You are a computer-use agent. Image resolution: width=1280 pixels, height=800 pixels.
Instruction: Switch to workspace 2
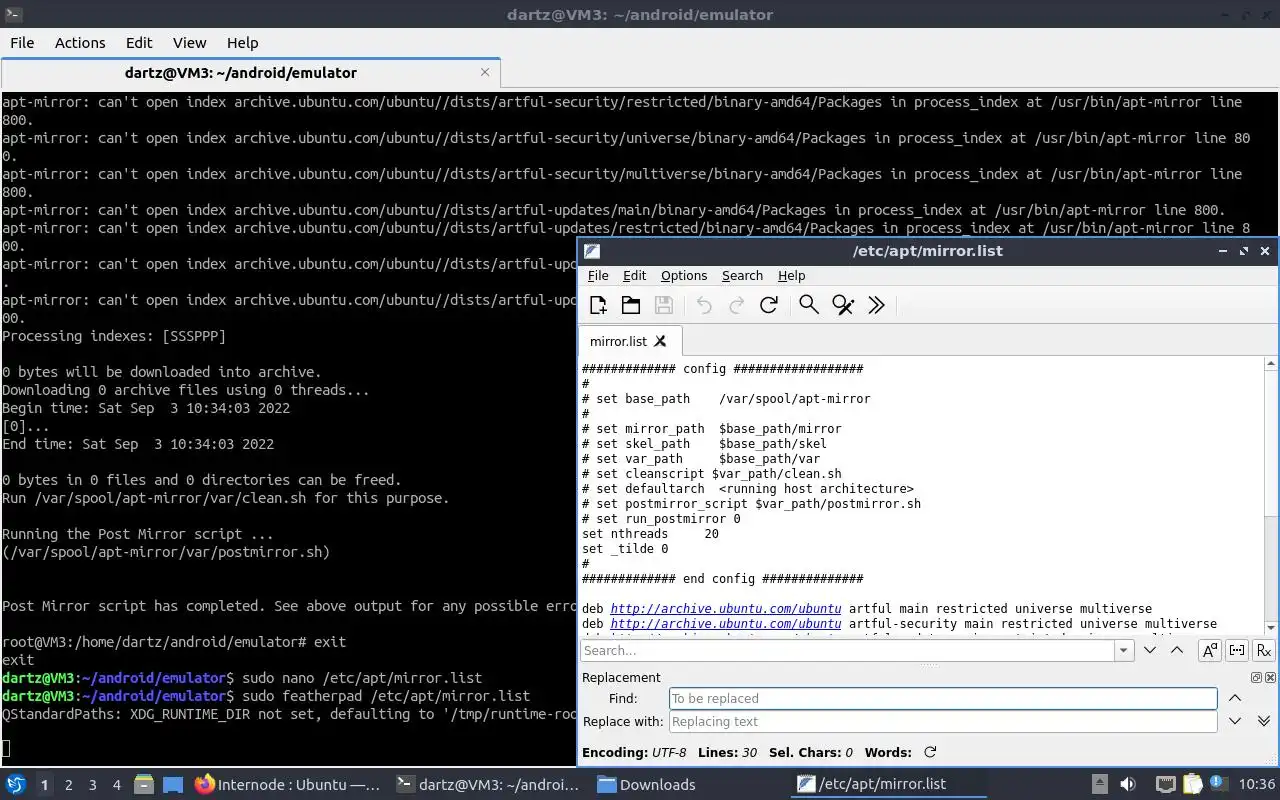(x=69, y=785)
